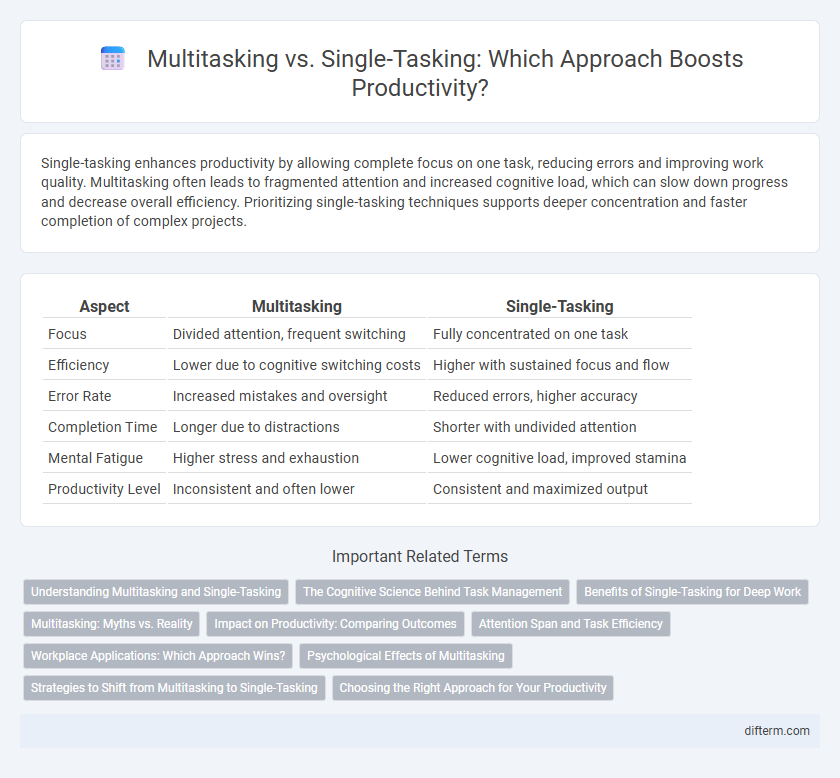Select 'Benefits of Single-Tasking for Deep Work' tag
The image size is (840, 778).
[x=692, y=592]
